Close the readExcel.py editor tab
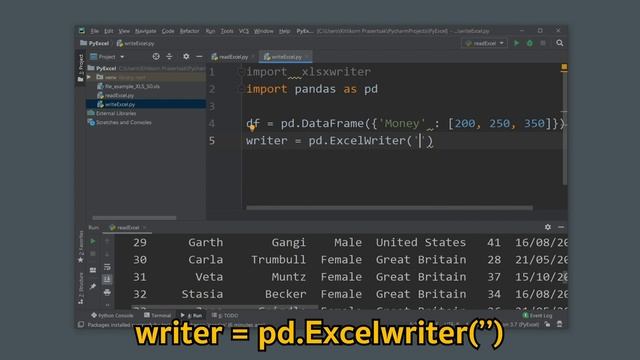The height and width of the screenshot is (360, 640). tap(253, 57)
